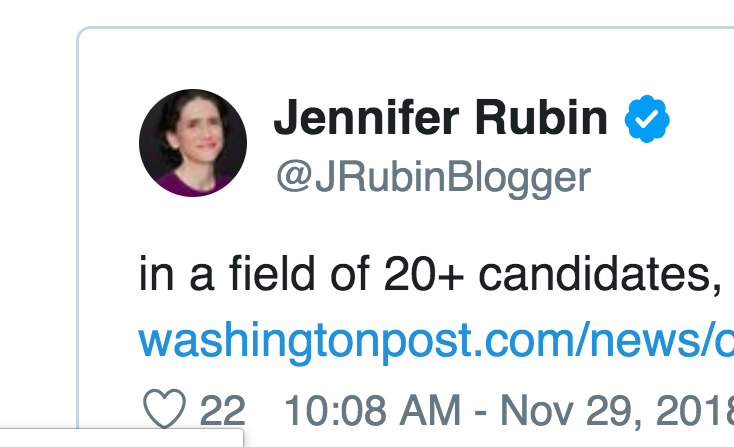Image resolution: width=734 pixels, height=447 pixels.
Task: Click the tweet card's left border
Action: click(x=78, y=250)
